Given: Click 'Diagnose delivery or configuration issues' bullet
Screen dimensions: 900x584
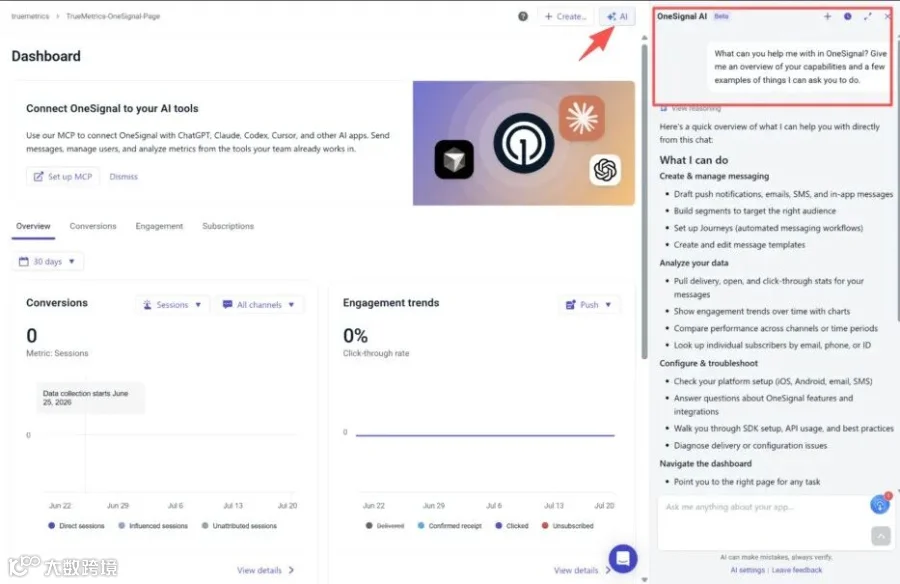Looking at the screenshot, I should click(x=750, y=446).
